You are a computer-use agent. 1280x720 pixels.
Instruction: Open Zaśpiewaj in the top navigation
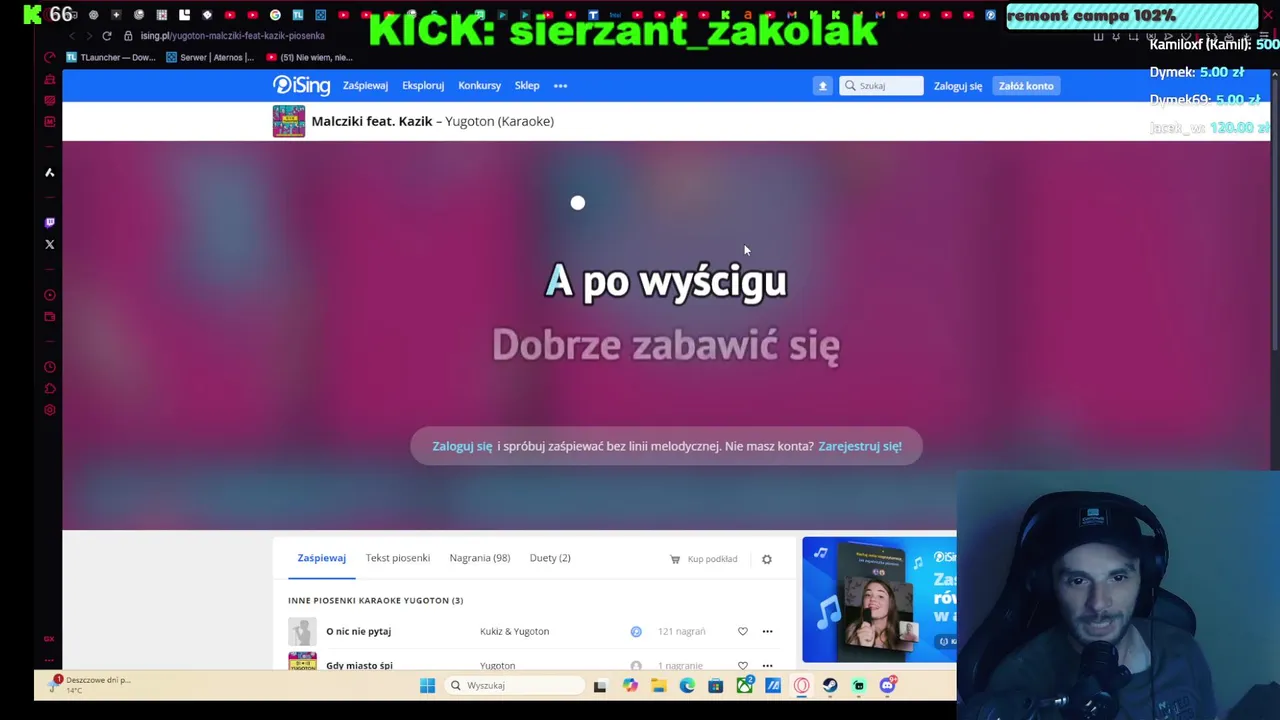pyautogui.click(x=365, y=86)
